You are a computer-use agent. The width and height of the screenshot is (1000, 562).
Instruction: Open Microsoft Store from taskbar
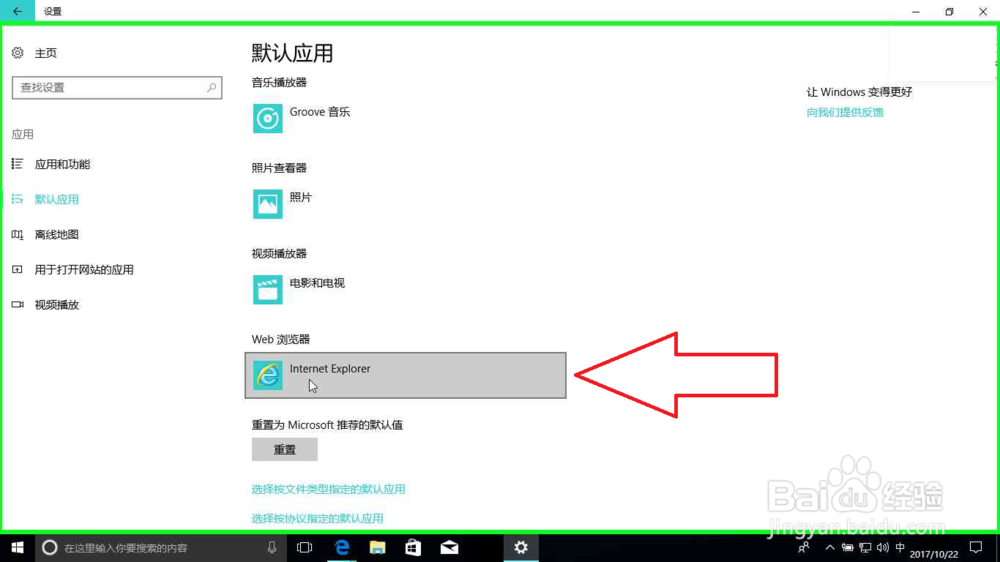click(413, 548)
